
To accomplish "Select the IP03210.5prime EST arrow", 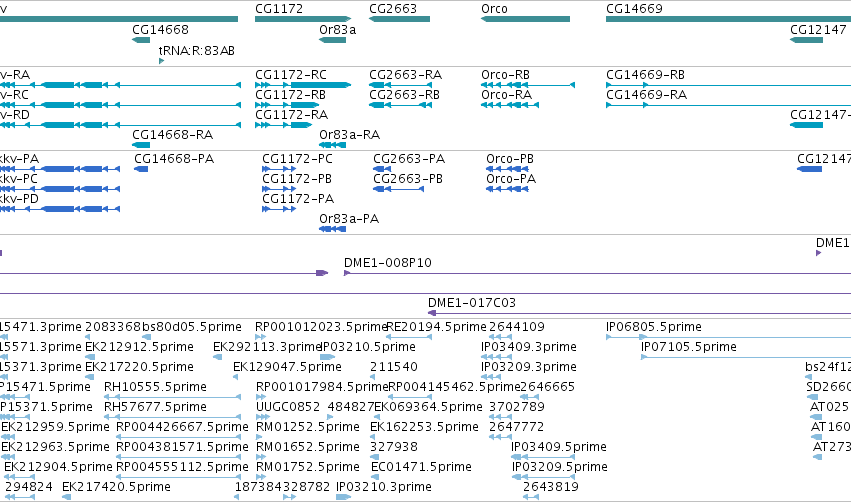I will point(327,357).
